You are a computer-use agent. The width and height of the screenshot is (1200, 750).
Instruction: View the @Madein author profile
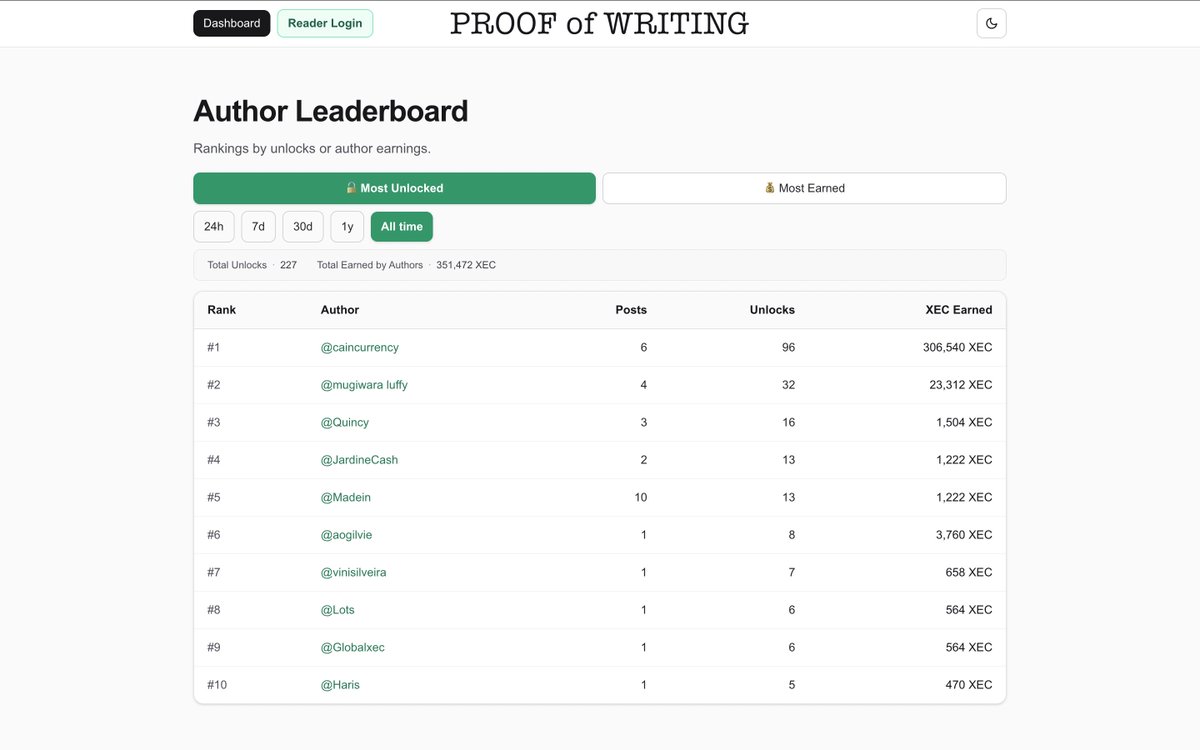[x=346, y=497]
